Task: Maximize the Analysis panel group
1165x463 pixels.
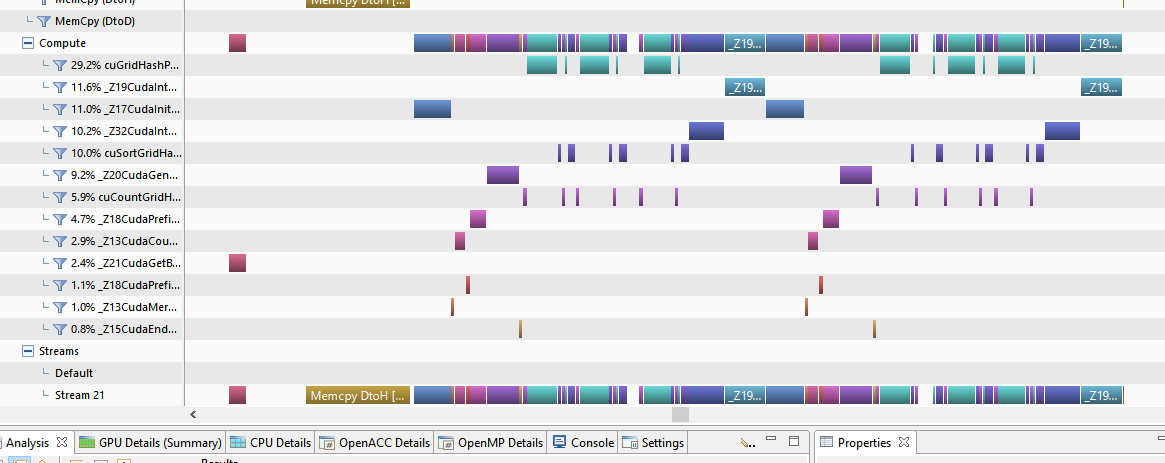Action: pyautogui.click(x=794, y=441)
